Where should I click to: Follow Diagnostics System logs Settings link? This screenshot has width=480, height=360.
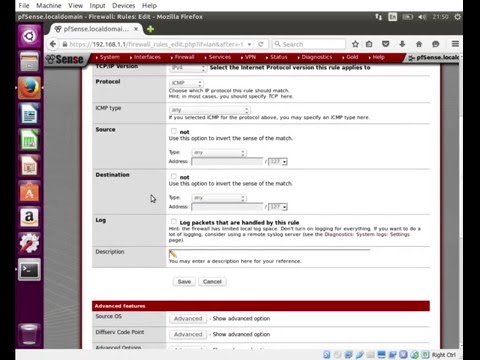[367, 234]
